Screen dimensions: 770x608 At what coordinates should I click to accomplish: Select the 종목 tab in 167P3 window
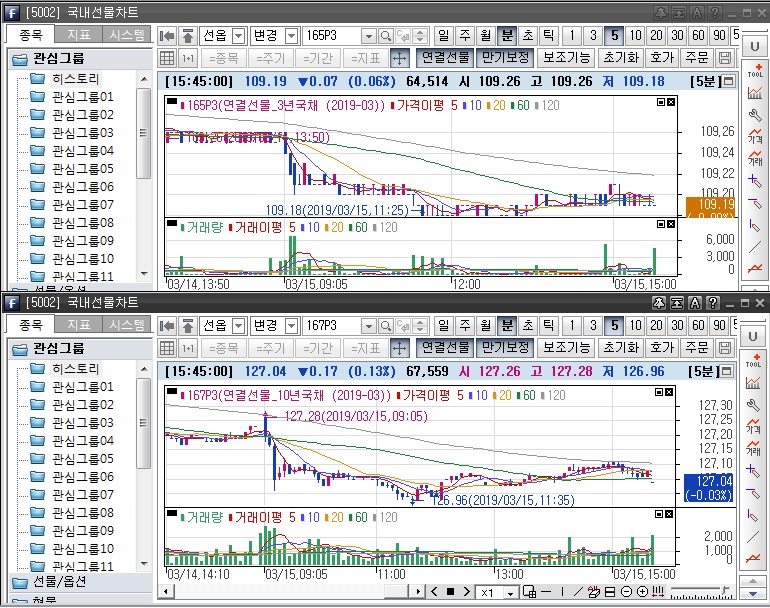[x=30, y=325]
